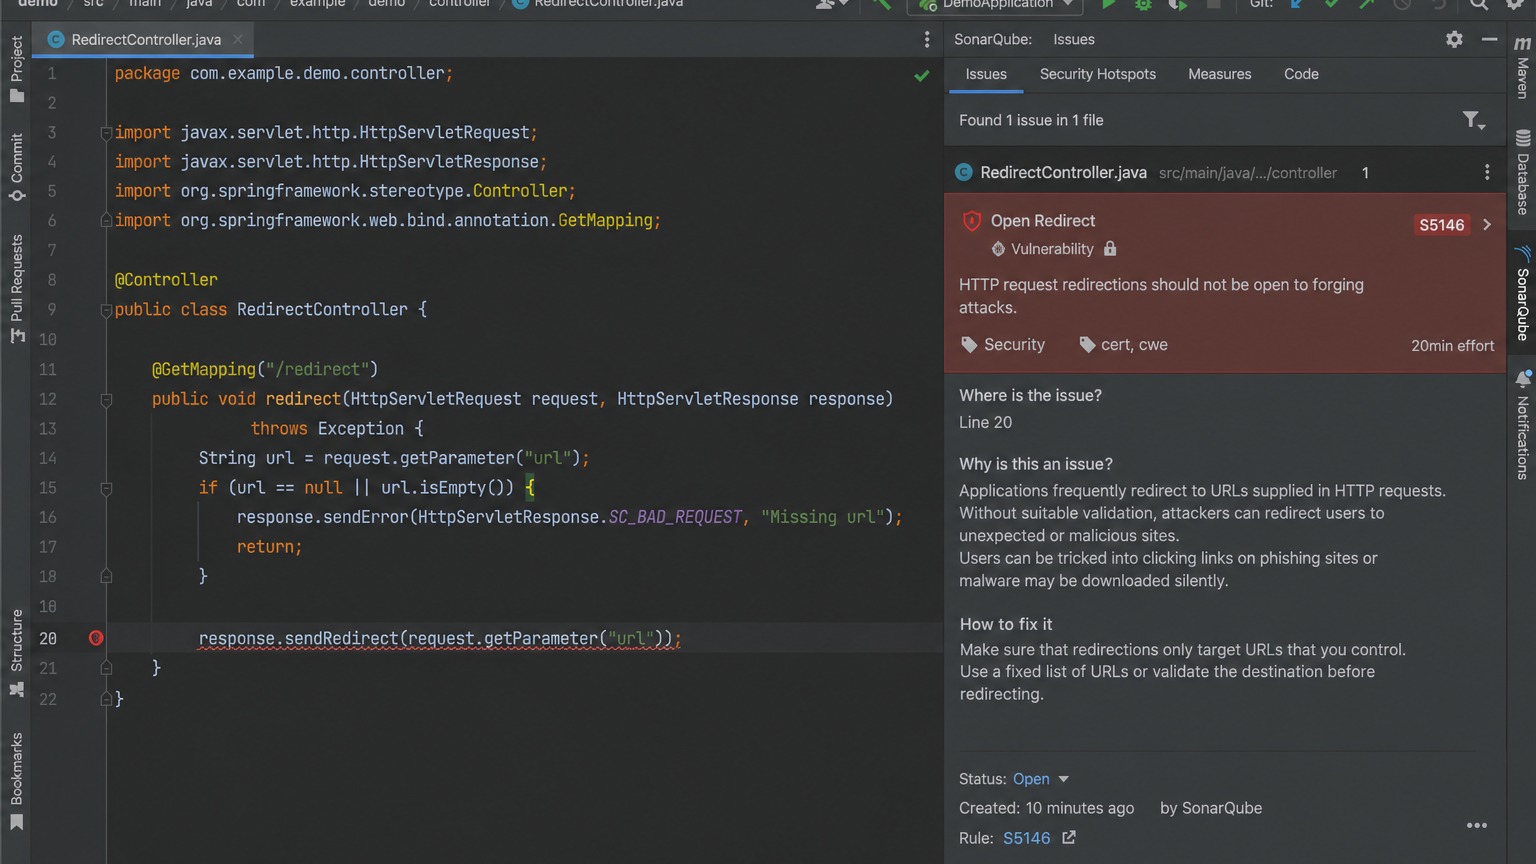Click the red vulnerability marker on line 20
Screen dimensions: 1536x864
tap(96, 638)
